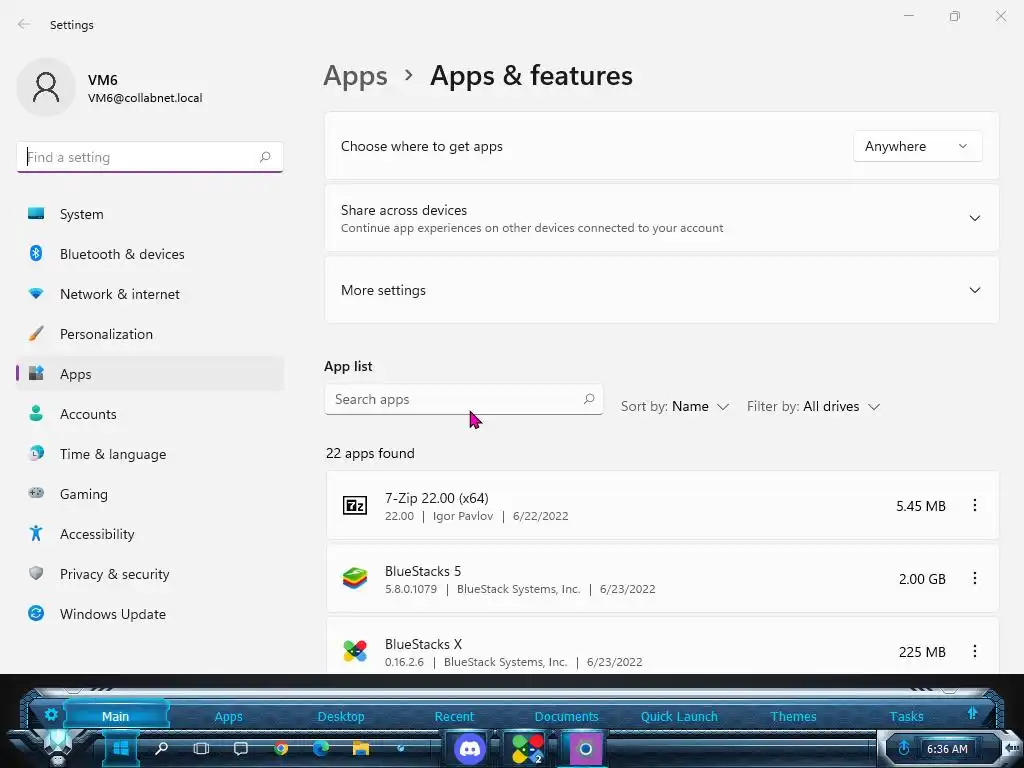The image size is (1024, 768).
Task: Open Time & language settings
Action: click(150, 454)
